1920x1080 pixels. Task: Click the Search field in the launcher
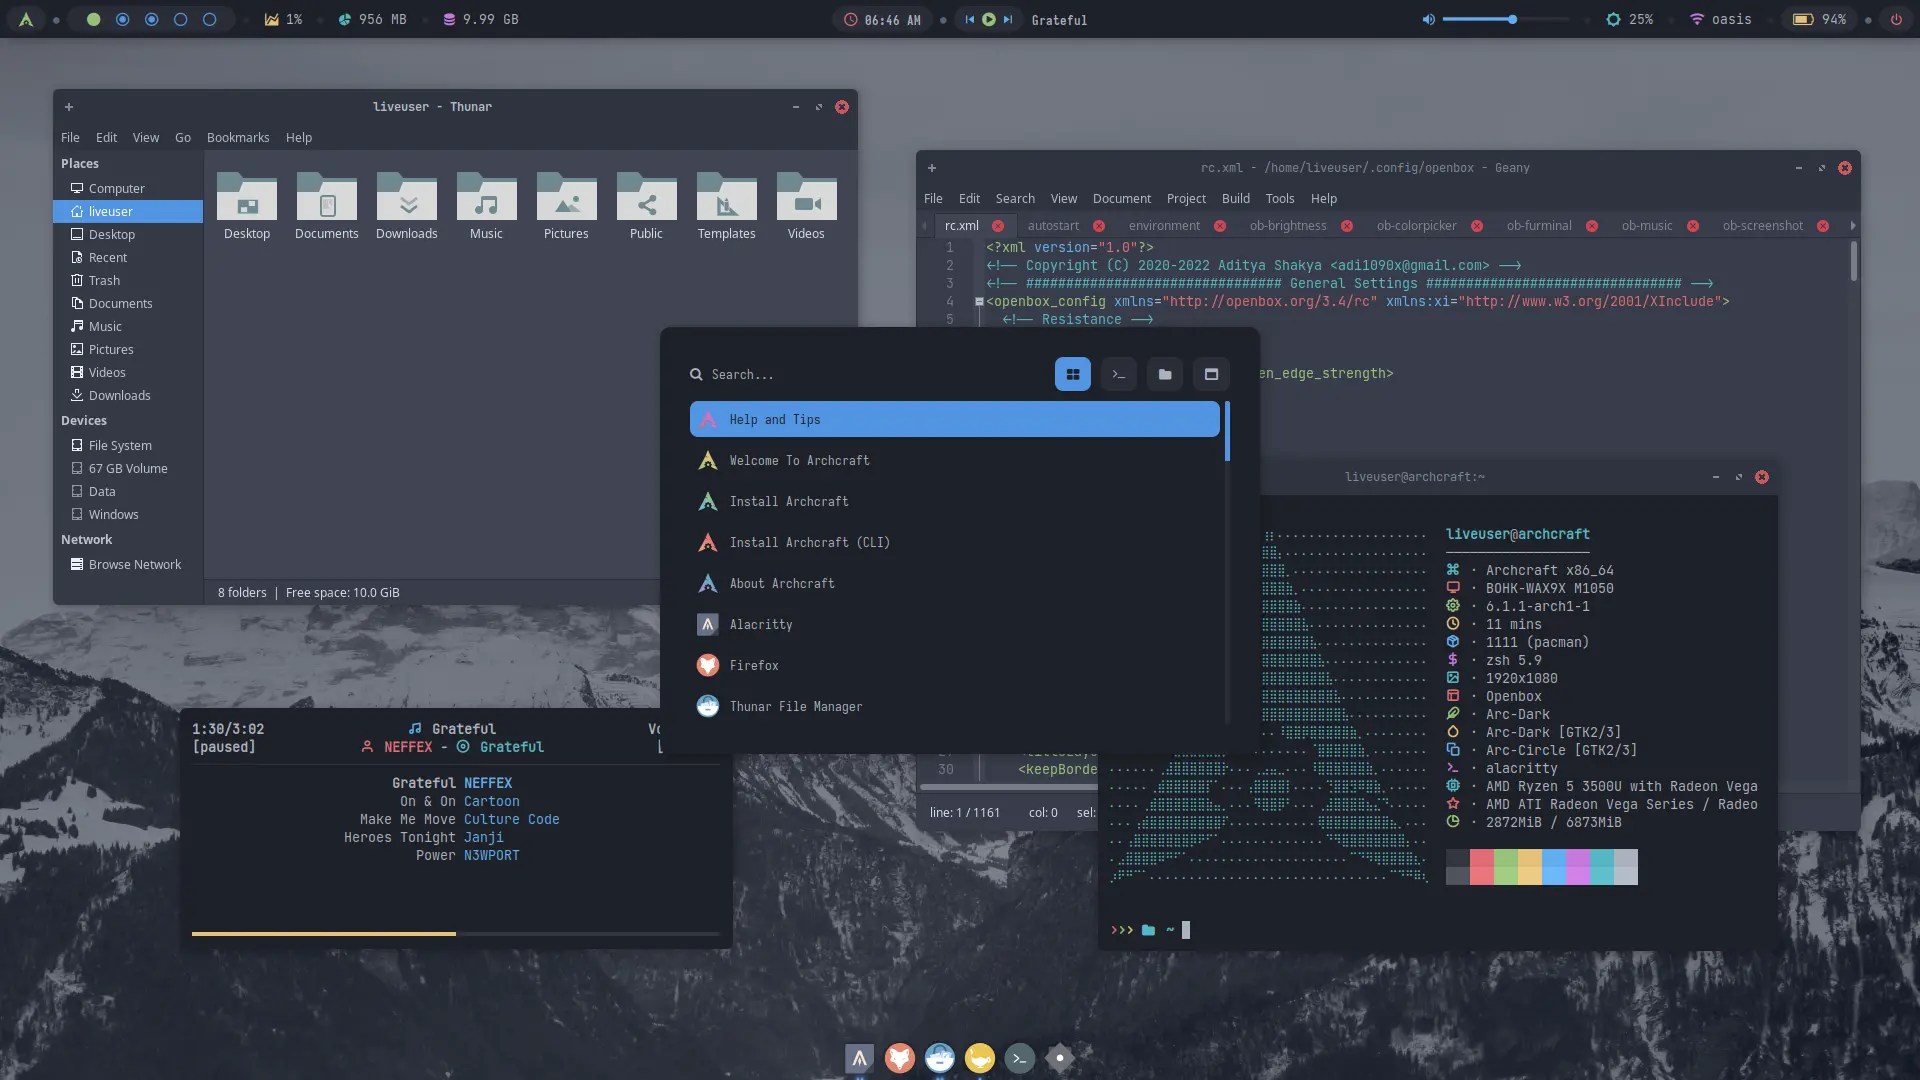click(800, 374)
